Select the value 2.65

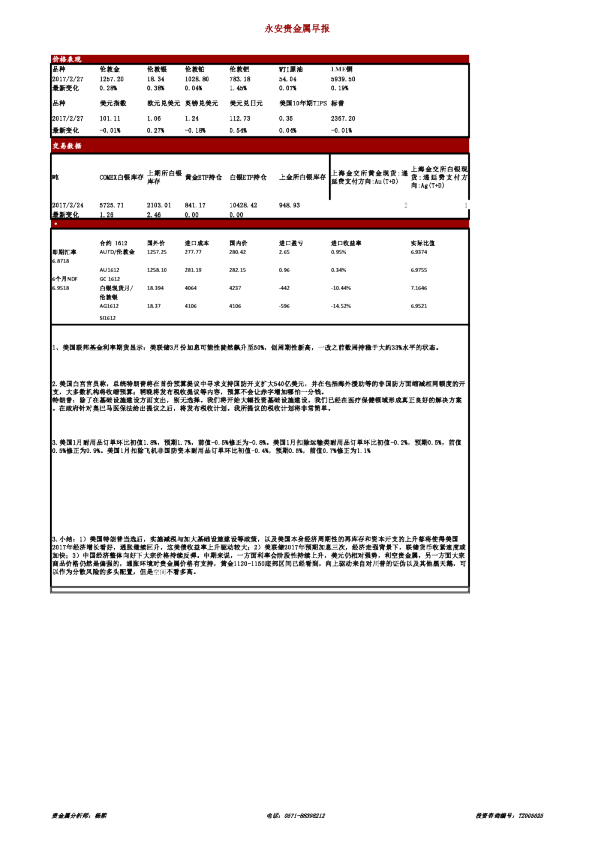point(284,252)
